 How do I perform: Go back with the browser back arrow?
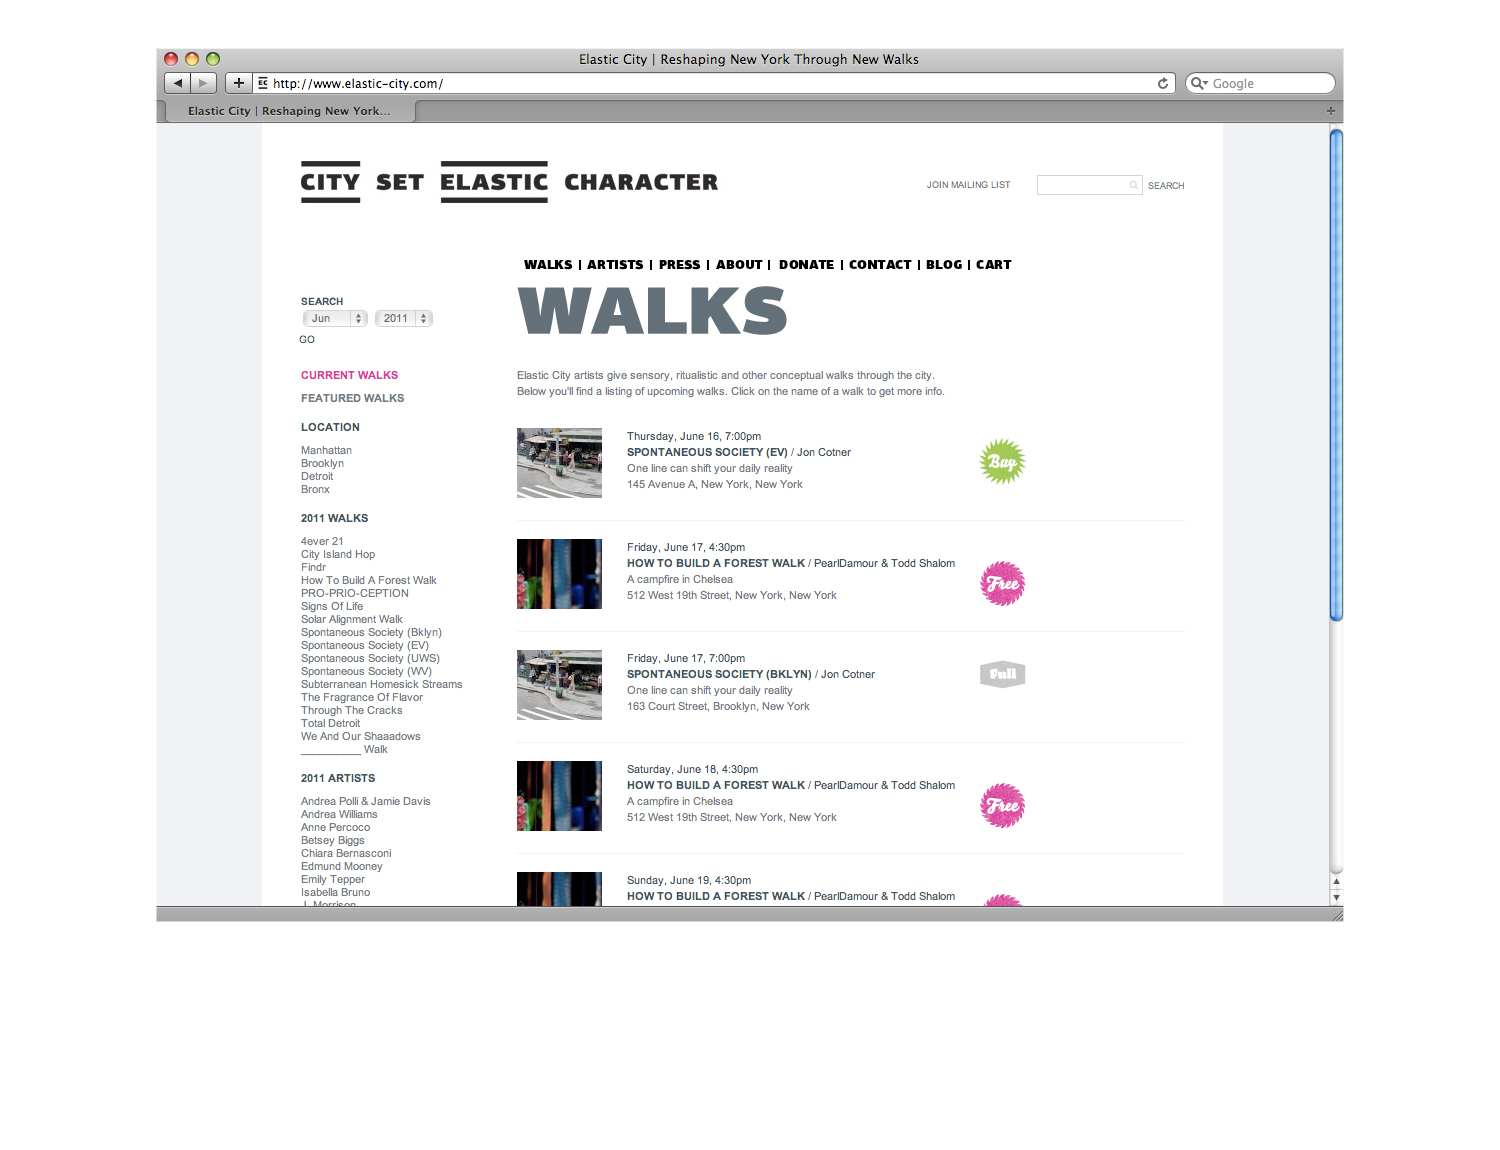pos(178,83)
